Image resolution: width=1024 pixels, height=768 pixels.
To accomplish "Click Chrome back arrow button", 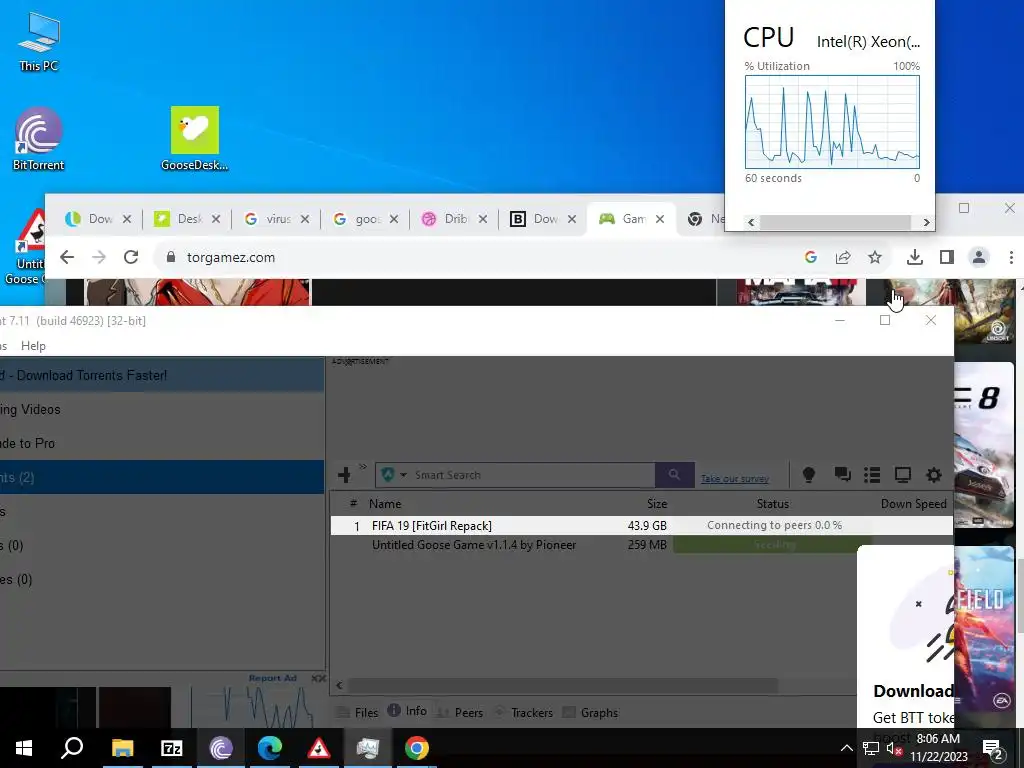I will click(67, 257).
